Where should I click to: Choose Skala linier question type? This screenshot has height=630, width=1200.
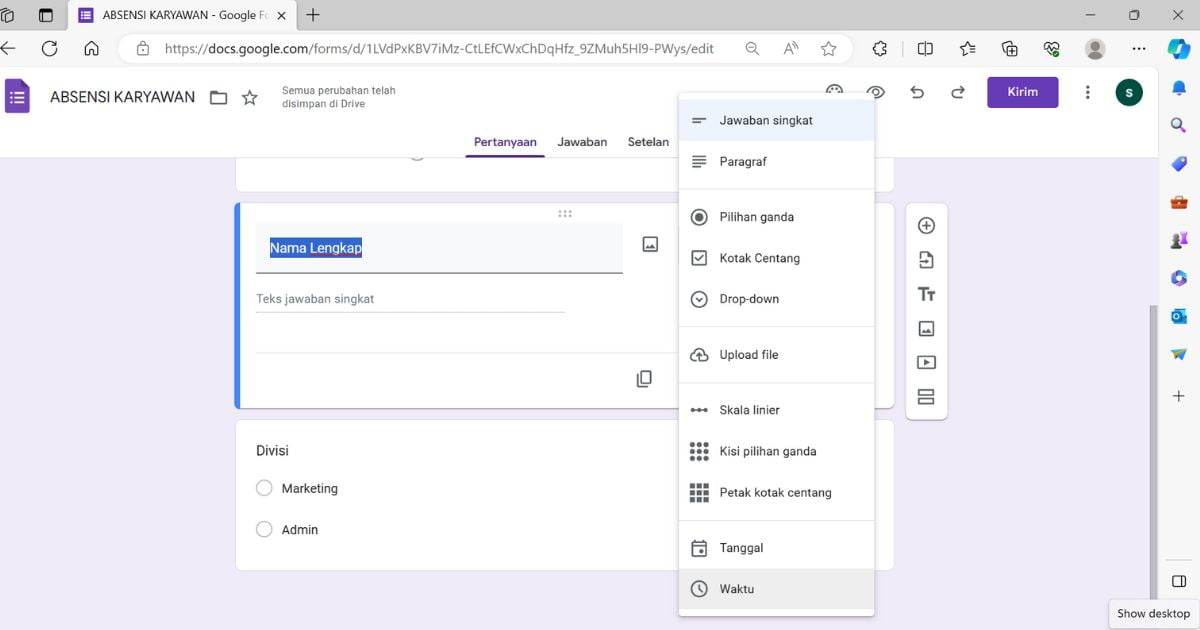[776, 410]
